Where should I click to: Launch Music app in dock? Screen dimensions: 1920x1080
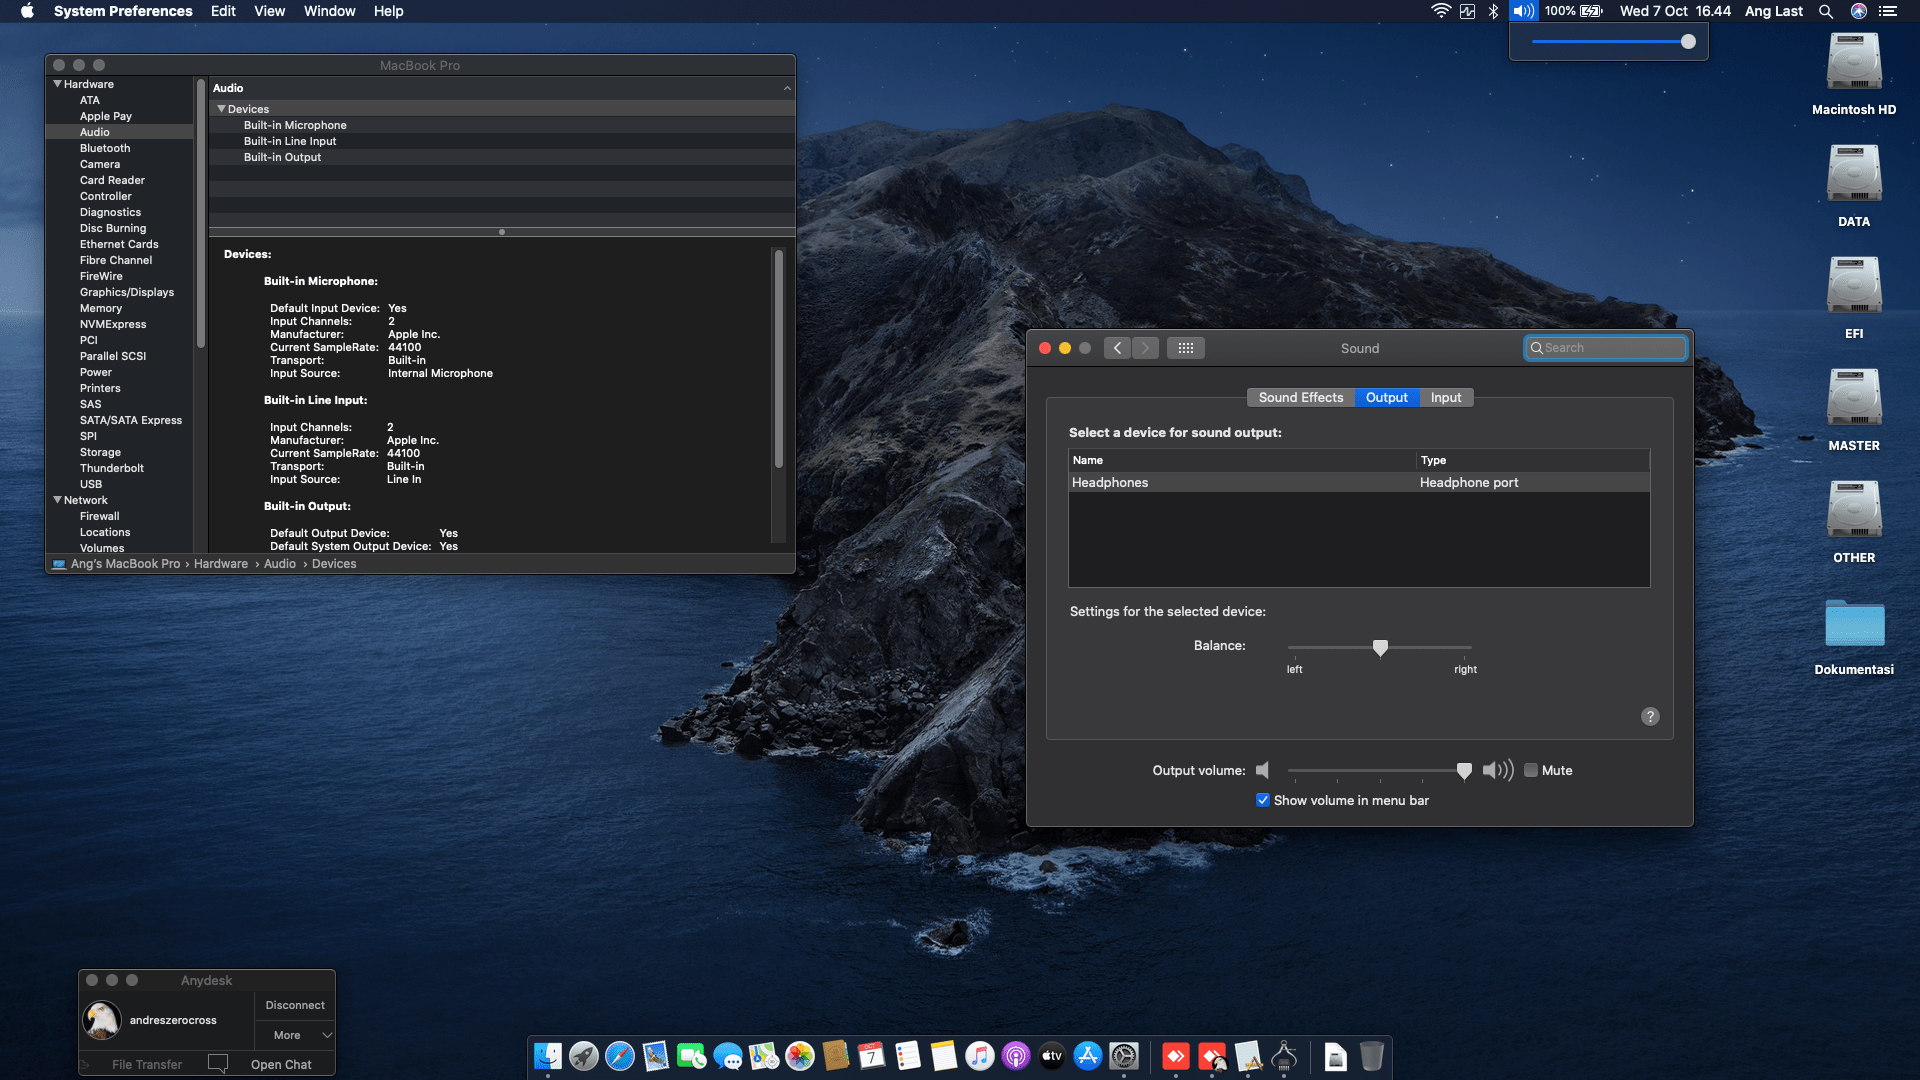point(980,1056)
